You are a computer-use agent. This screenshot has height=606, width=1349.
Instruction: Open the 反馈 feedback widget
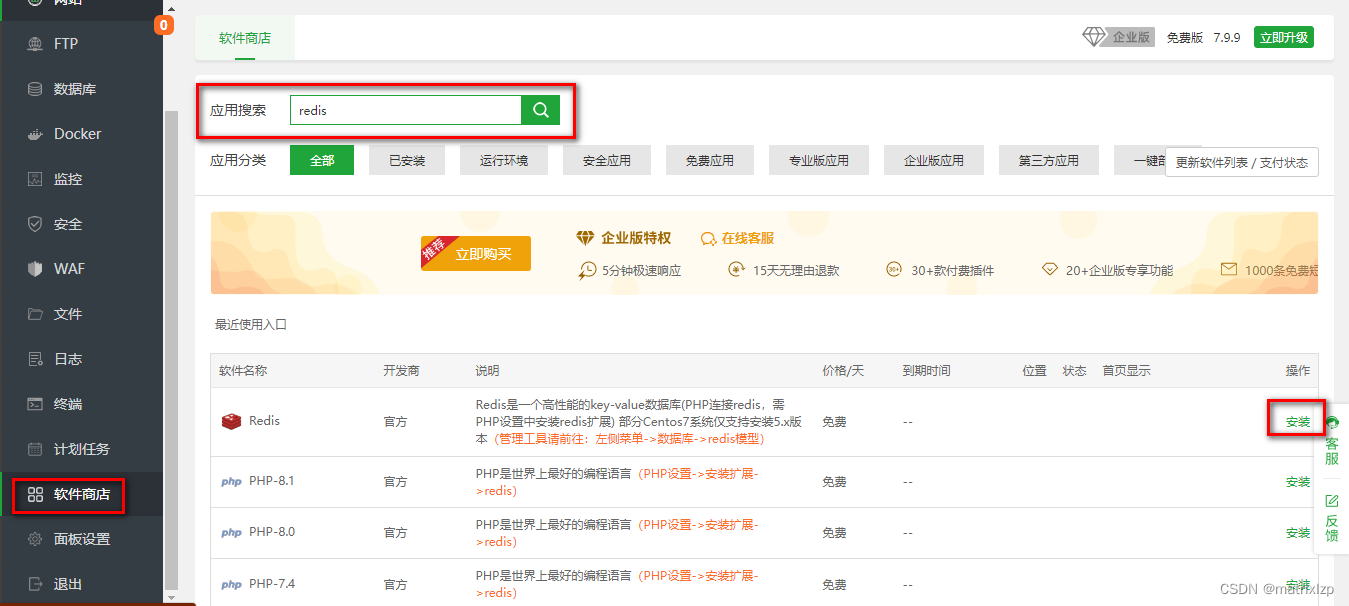pos(1332,518)
